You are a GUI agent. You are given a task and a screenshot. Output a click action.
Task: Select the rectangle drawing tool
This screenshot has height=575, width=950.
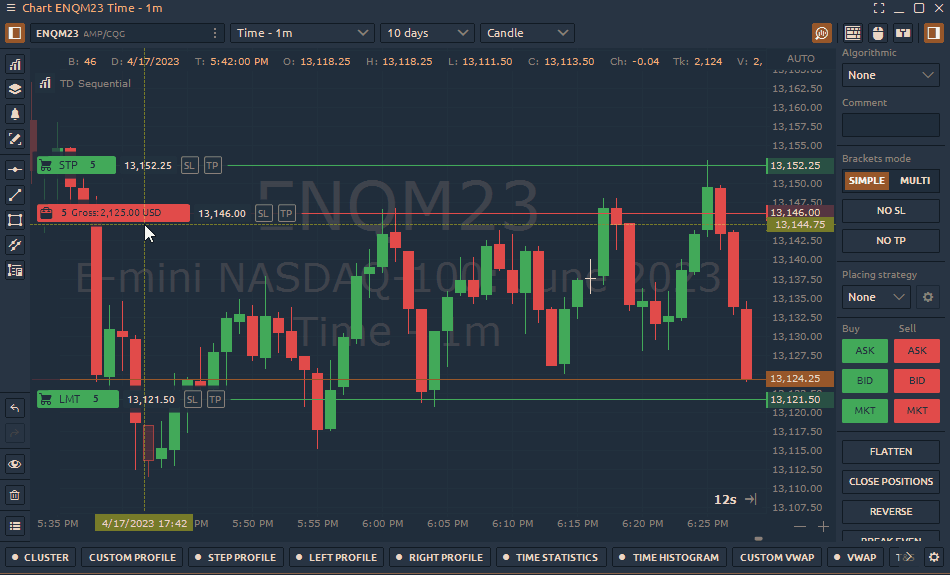15,220
